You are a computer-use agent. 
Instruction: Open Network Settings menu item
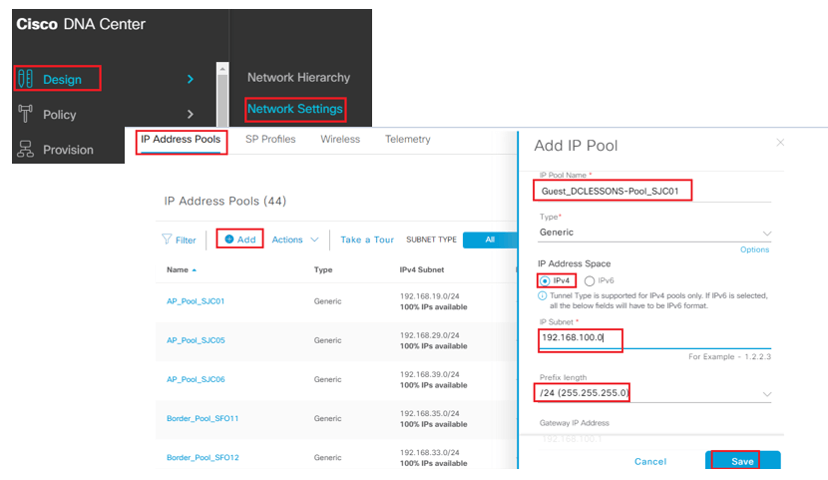[295, 109]
